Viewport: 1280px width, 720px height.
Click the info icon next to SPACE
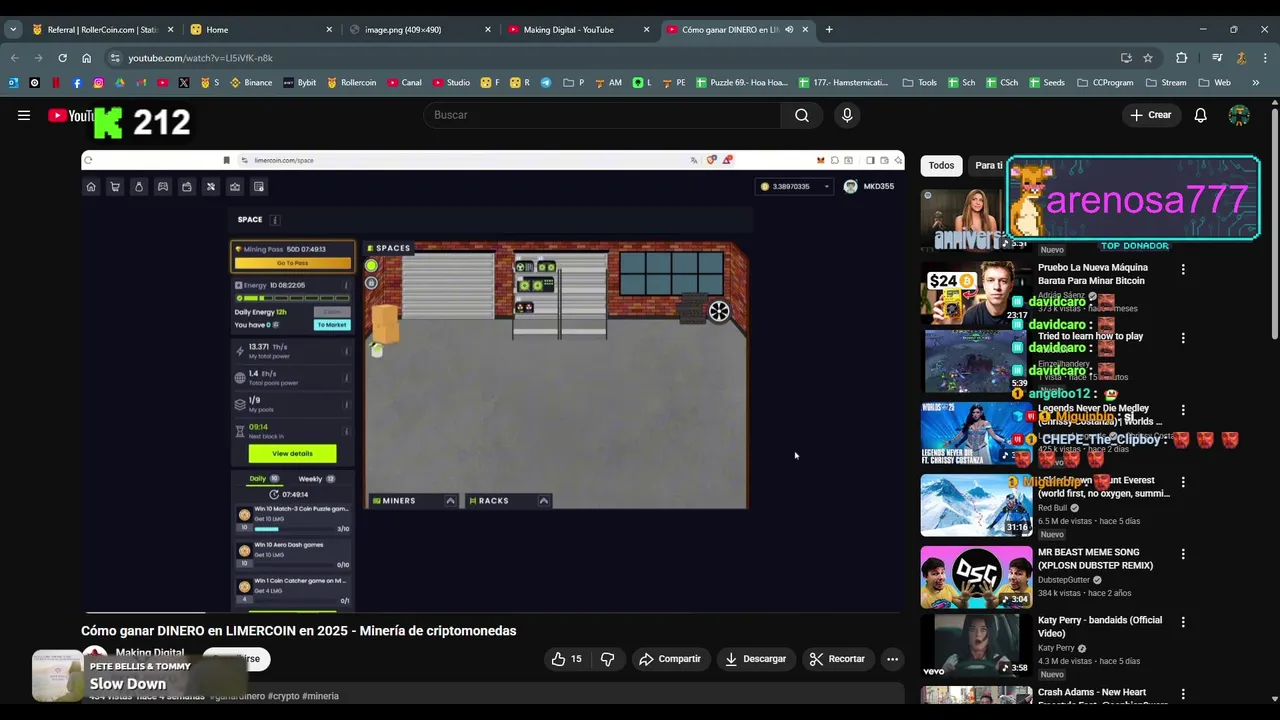click(275, 220)
